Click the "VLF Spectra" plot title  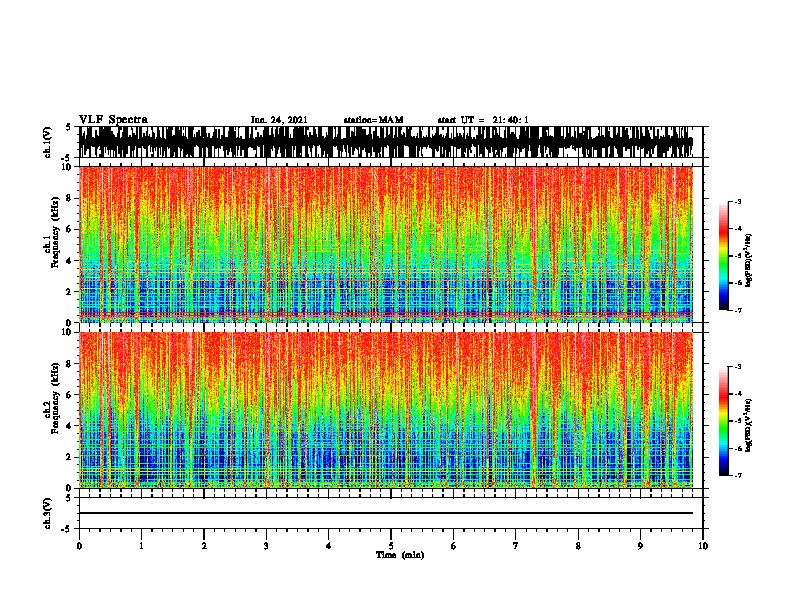[113, 120]
